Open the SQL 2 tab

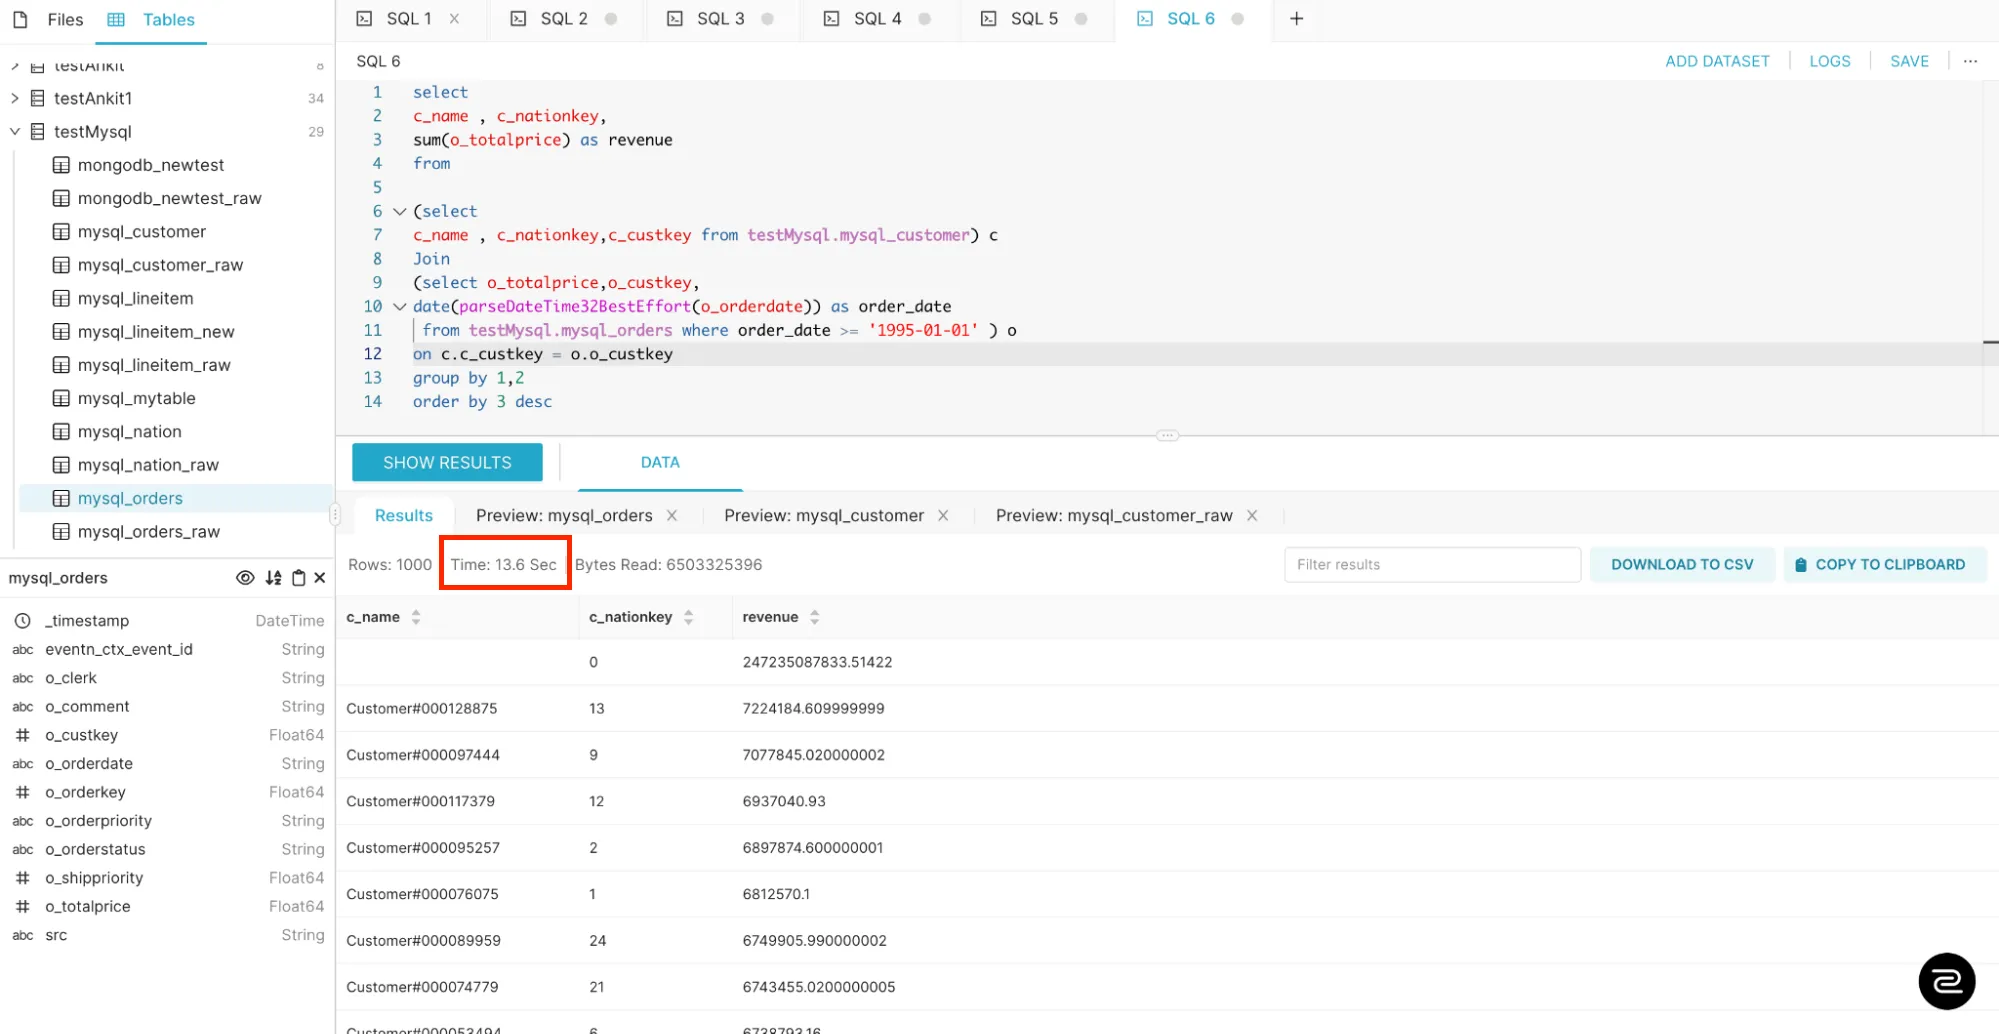click(564, 19)
